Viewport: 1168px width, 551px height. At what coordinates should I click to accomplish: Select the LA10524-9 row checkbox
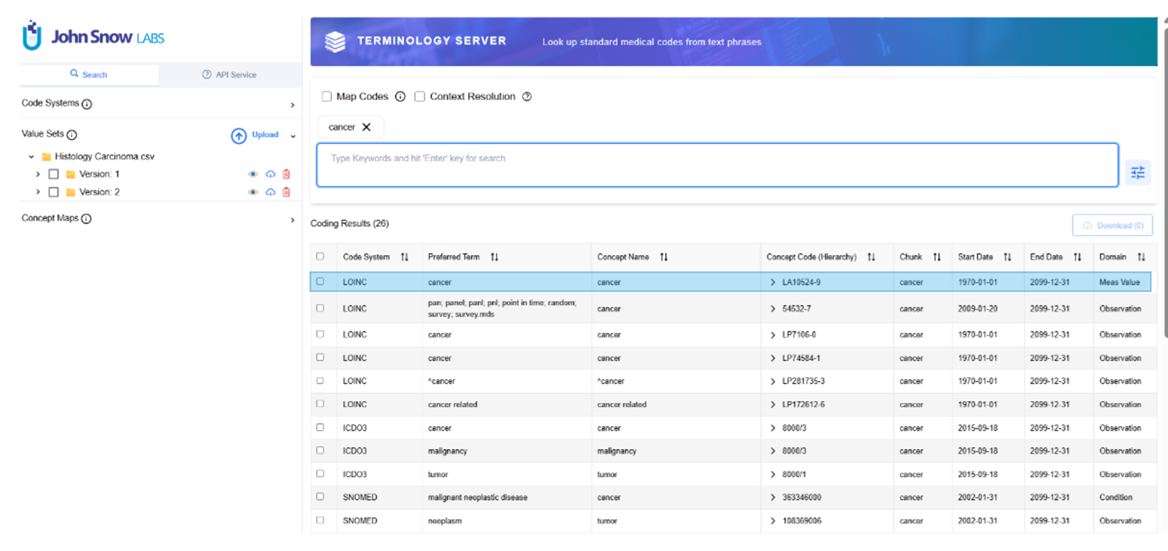(320, 281)
